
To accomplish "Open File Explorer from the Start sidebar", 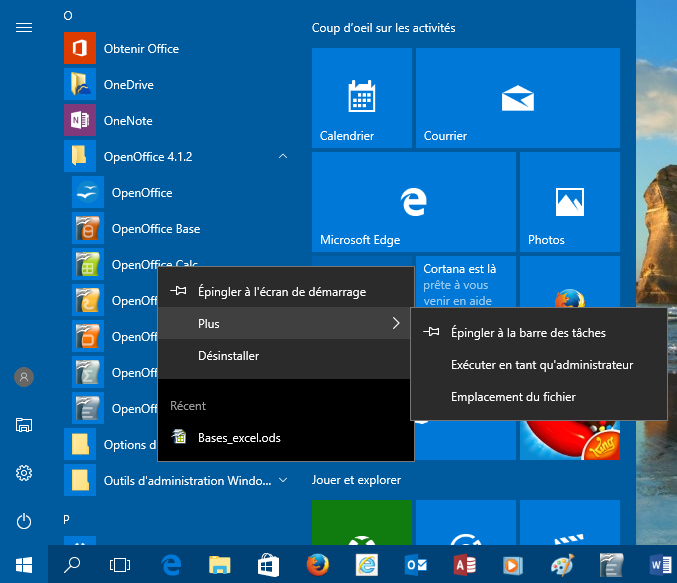I will [x=24, y=425].
